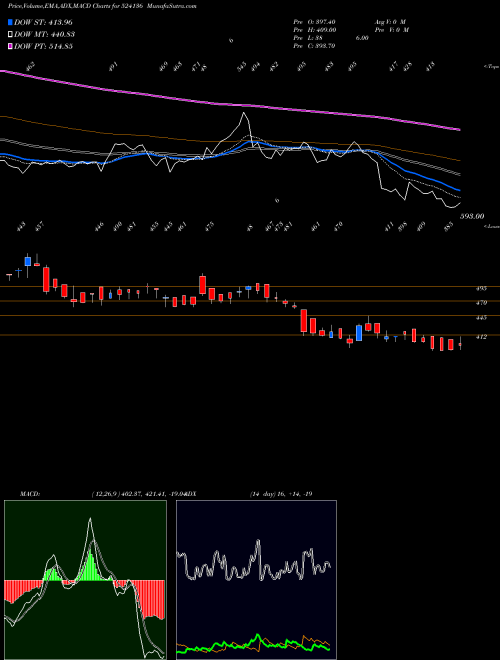
Task: Click the 'Pre O: 397.40' value
Action: 314,22
